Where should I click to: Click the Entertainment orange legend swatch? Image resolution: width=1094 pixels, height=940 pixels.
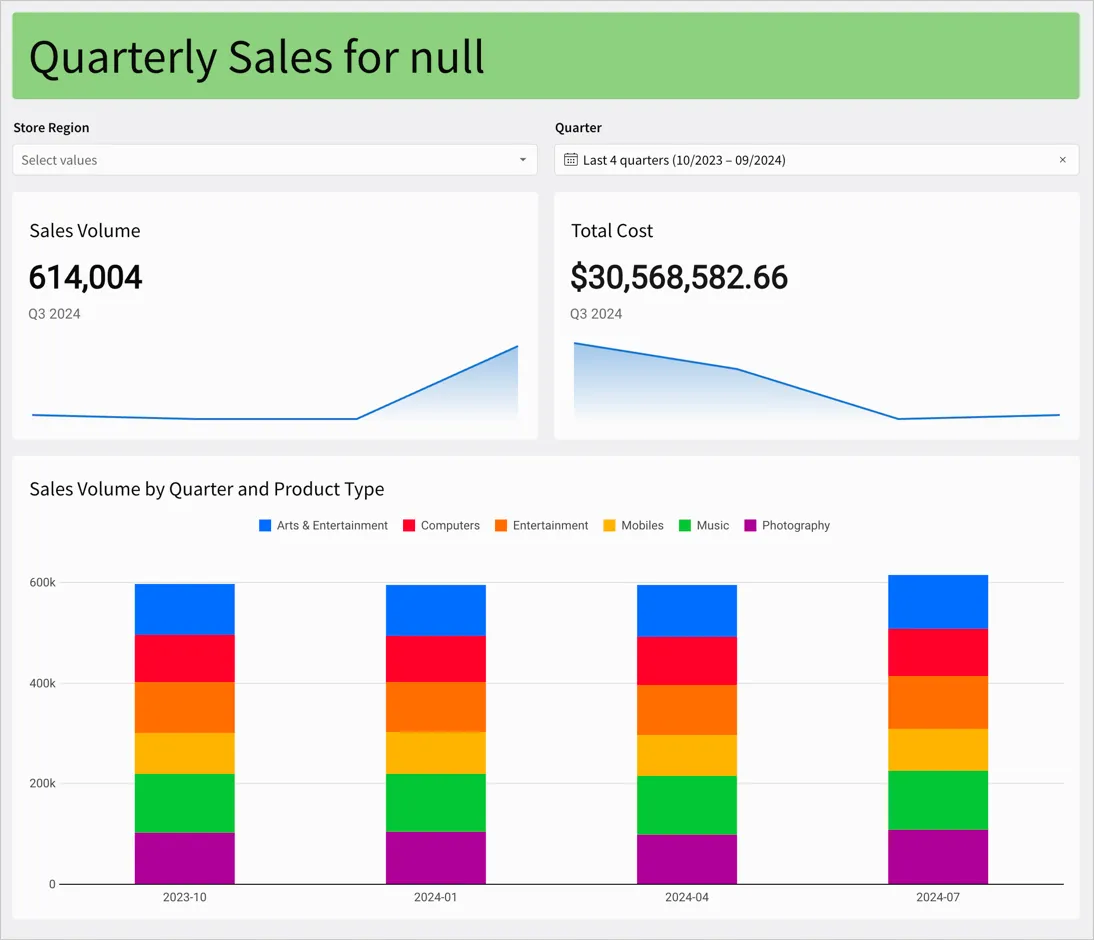tap(501, 525)
